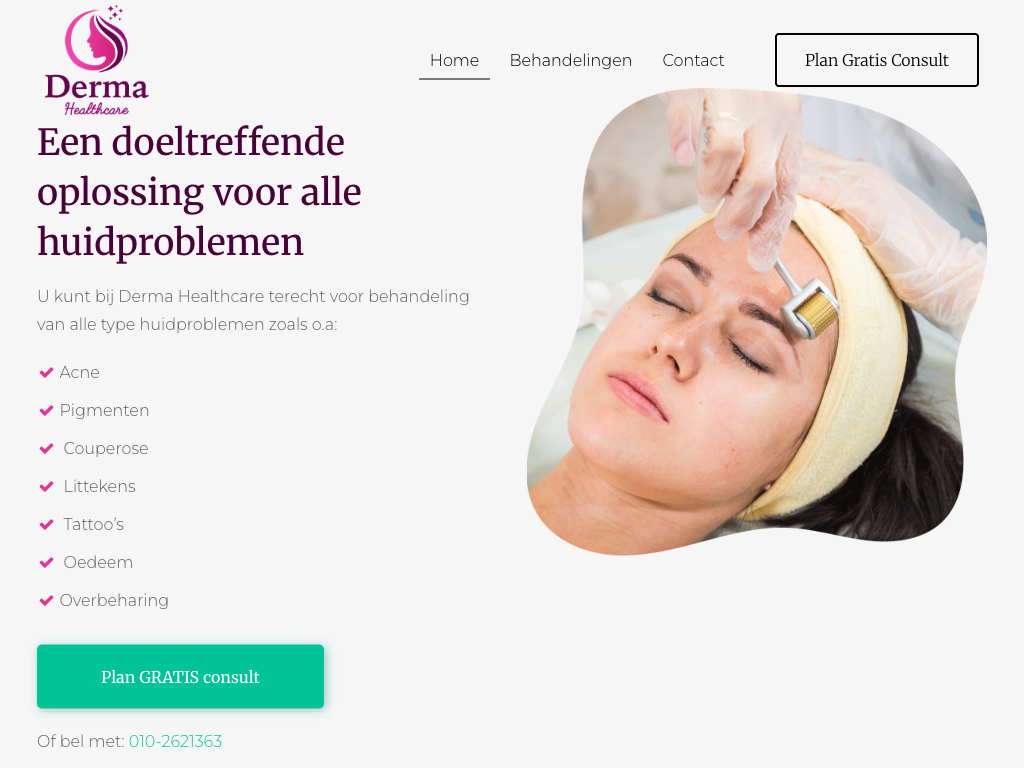Click the checkmark icon beside Couperose
The image size is (1024, 768).
pyautogui.click(x=46, y=448)
